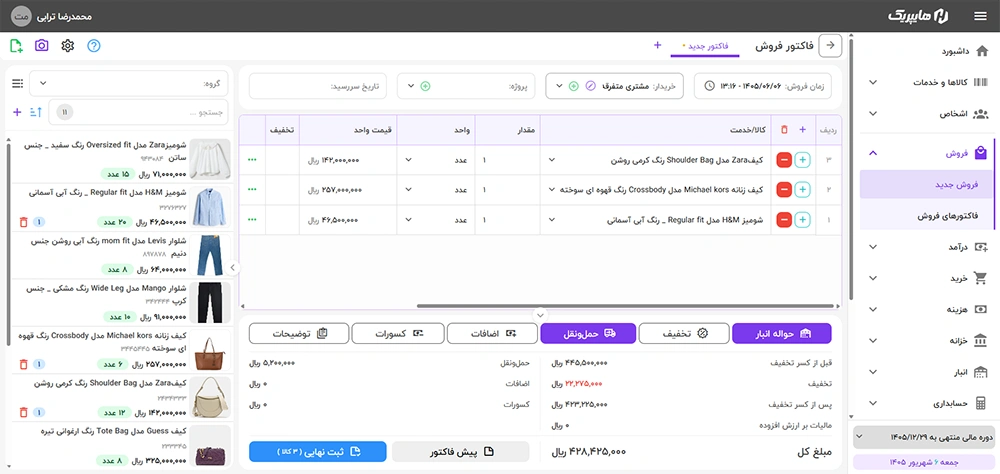Click توضیحات notes button
The width and height of the screenshot is (1000, 474).
(299, 333)
